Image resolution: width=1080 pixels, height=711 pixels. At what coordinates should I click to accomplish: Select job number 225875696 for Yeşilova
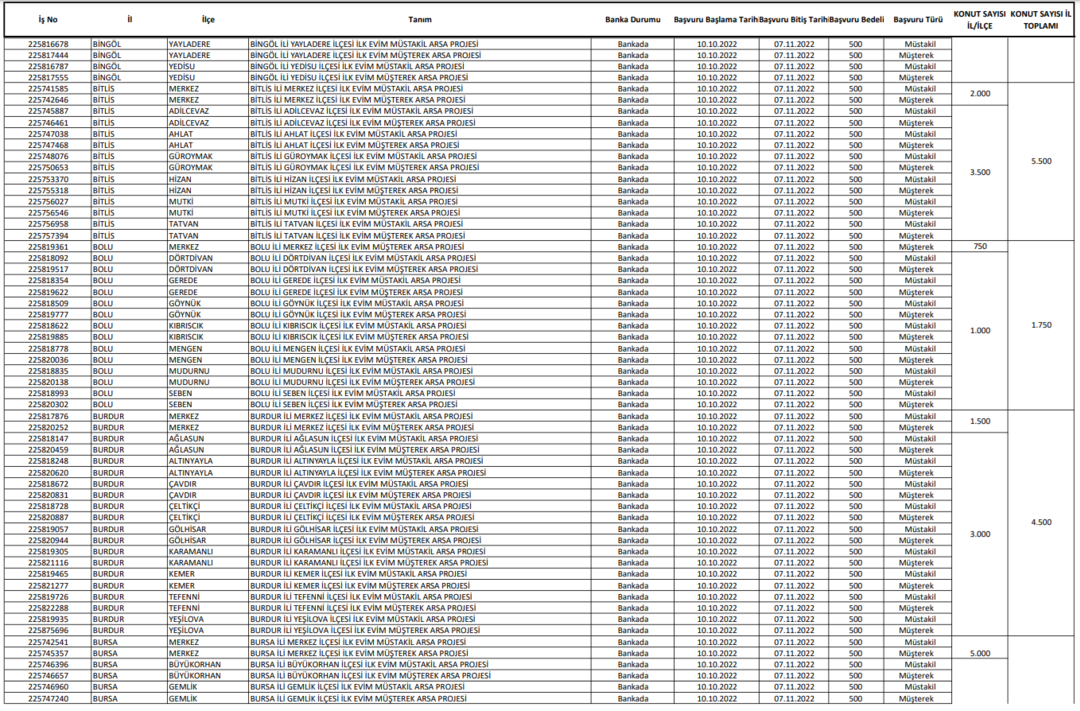[x=47, y=630]
